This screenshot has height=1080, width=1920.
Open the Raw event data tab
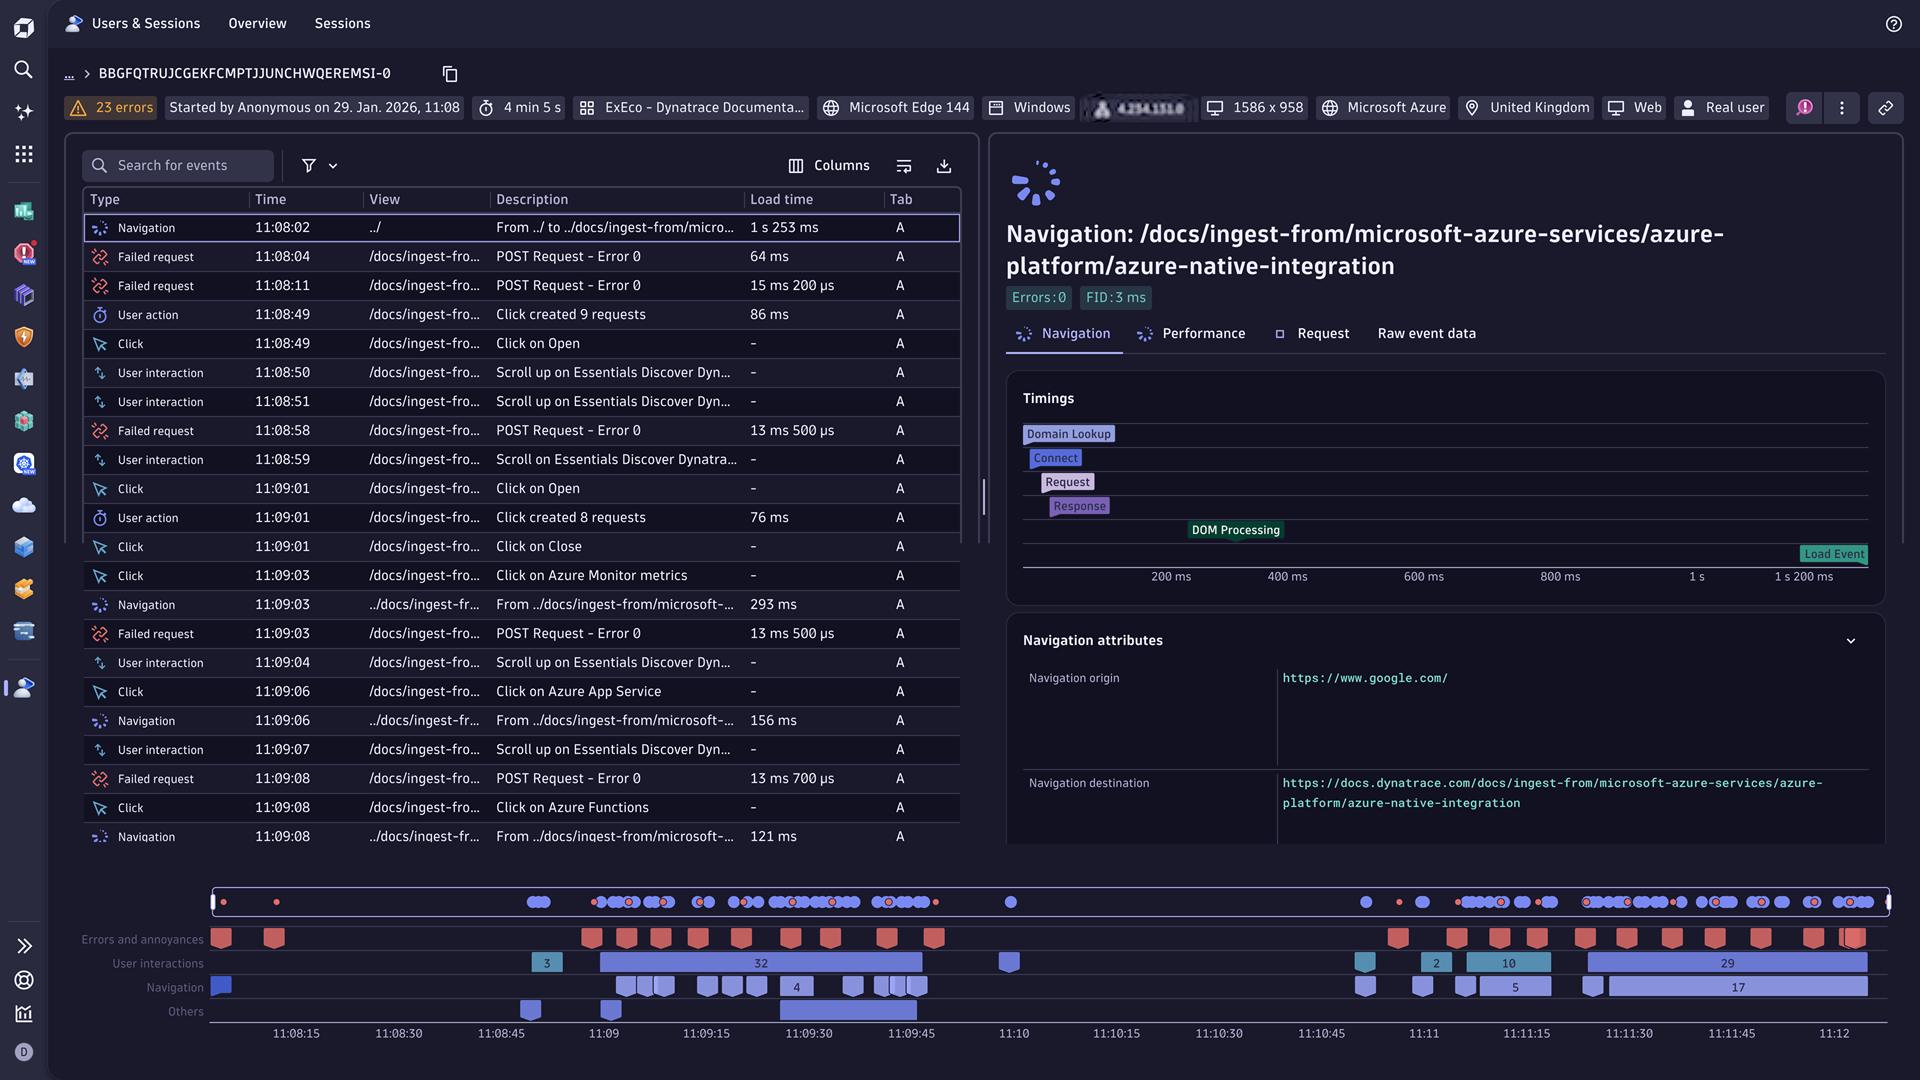1427,333
